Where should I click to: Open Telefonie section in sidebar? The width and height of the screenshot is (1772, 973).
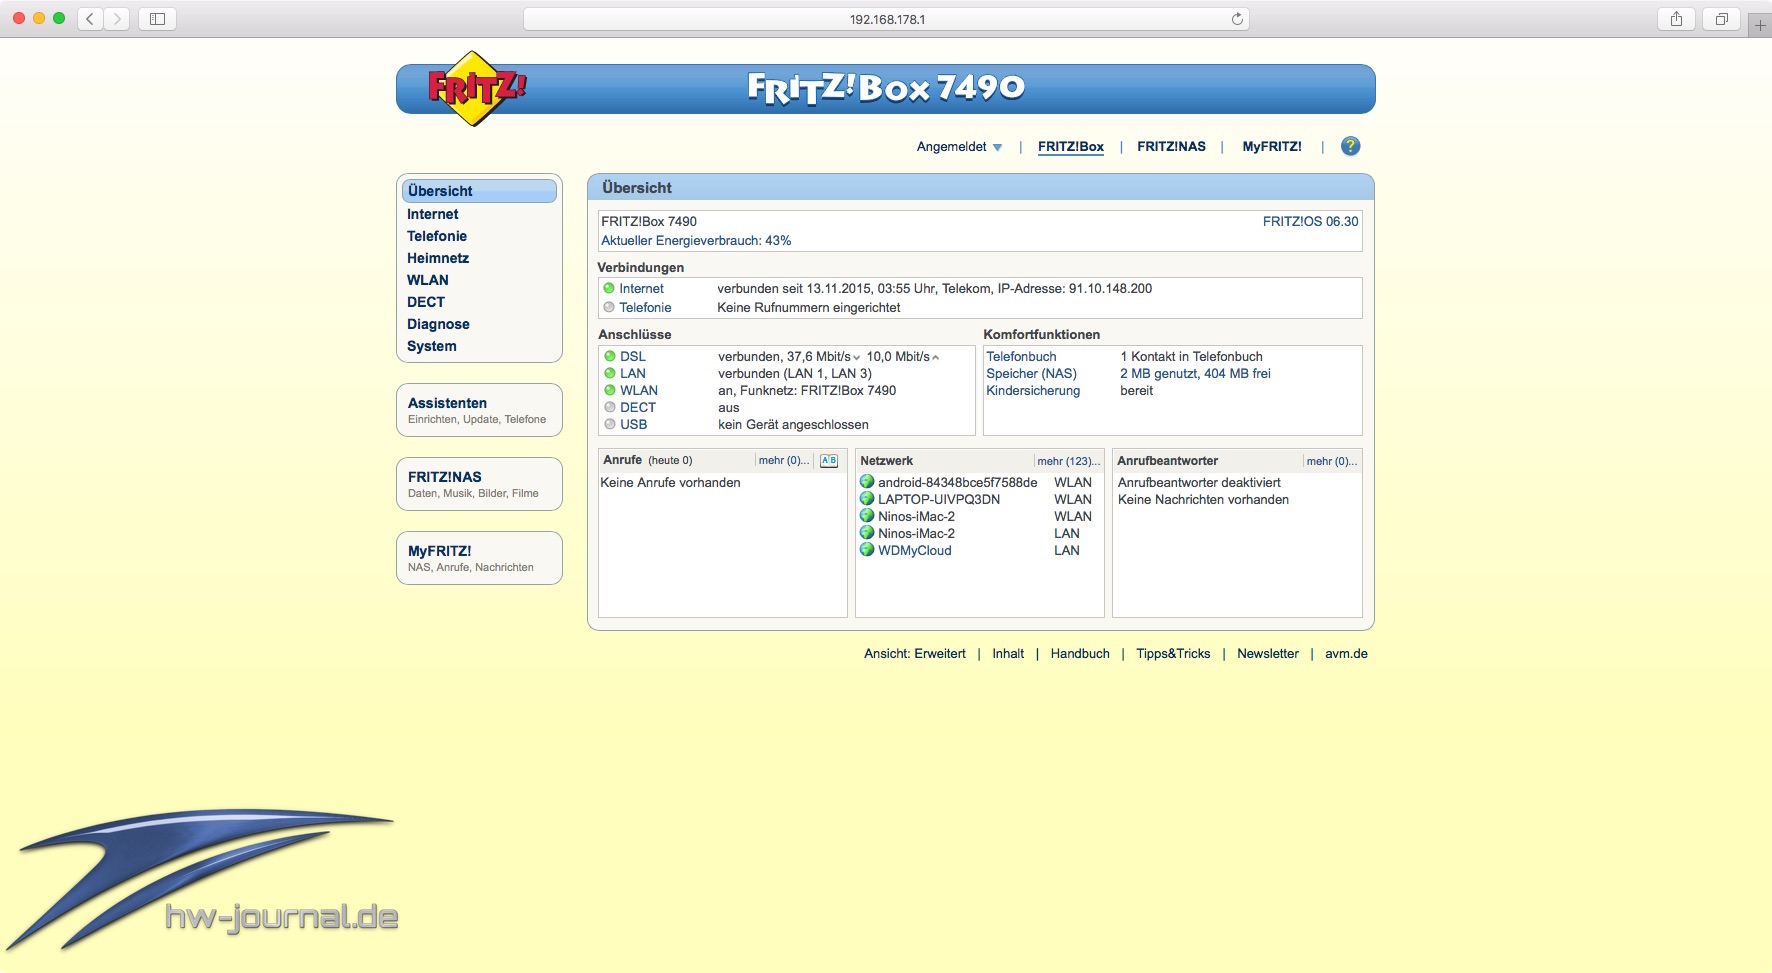coord(437,236)
